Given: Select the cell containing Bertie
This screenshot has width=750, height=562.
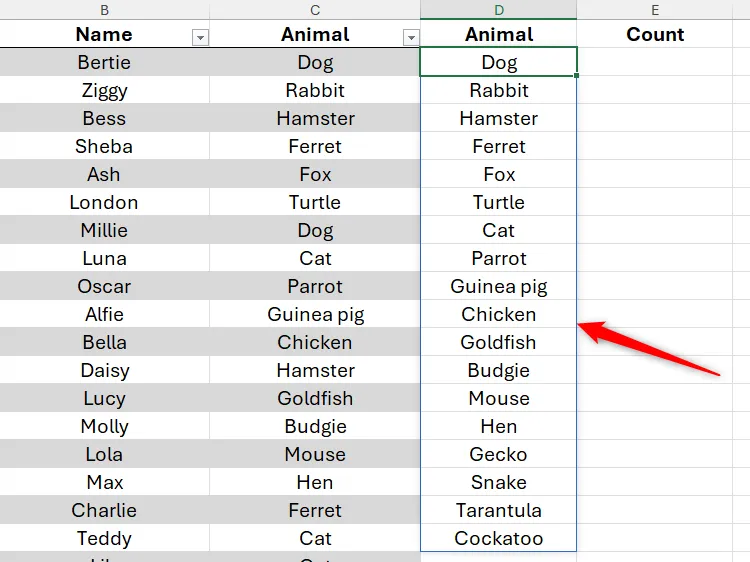Looking at the screenshot, I should click(x=104, y=62).
